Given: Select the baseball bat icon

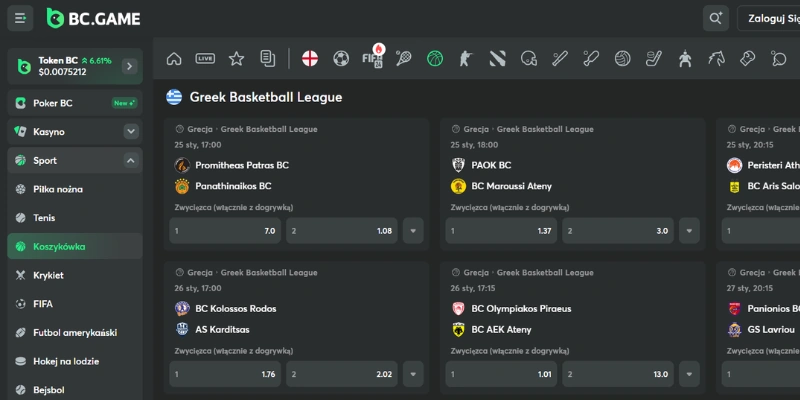Looking at the screenshot, I should 560,59.
